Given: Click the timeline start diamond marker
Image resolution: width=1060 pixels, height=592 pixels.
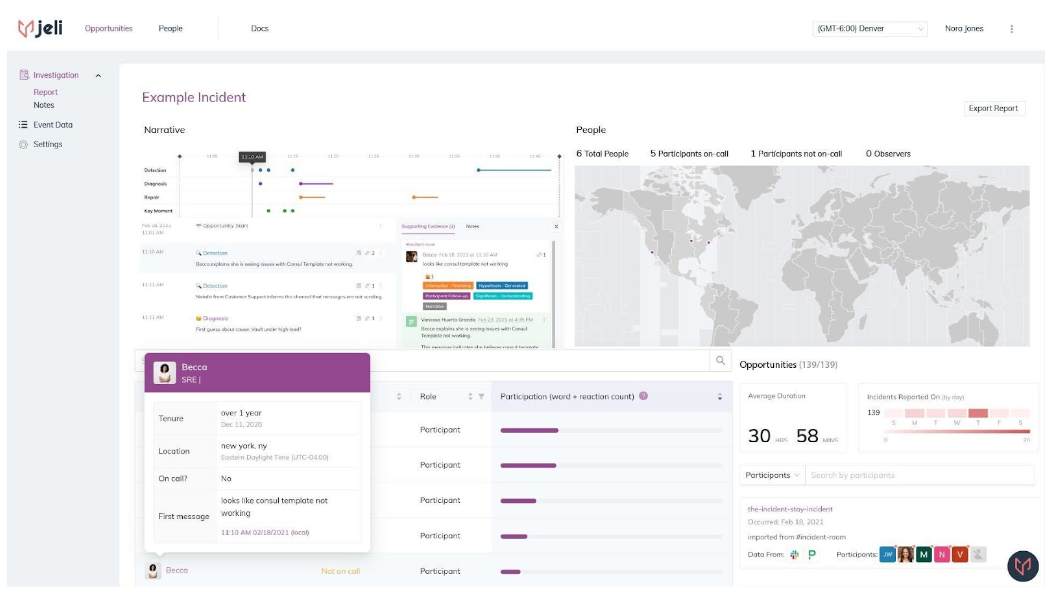Looking at the screenshot, I should point(179,156).
